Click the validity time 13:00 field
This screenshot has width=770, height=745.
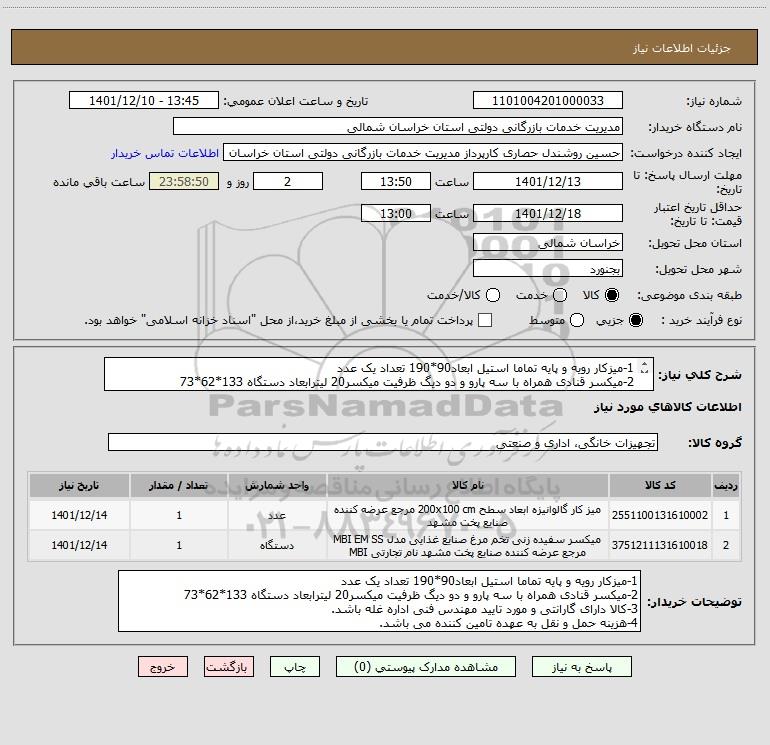[396, 213]
